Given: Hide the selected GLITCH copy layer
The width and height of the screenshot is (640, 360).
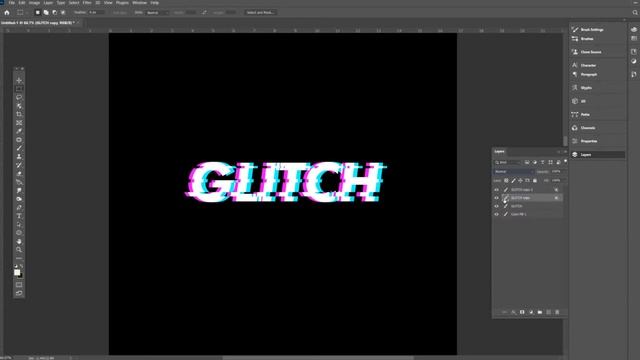Looking at the screenshot, I should pos(496,198).
